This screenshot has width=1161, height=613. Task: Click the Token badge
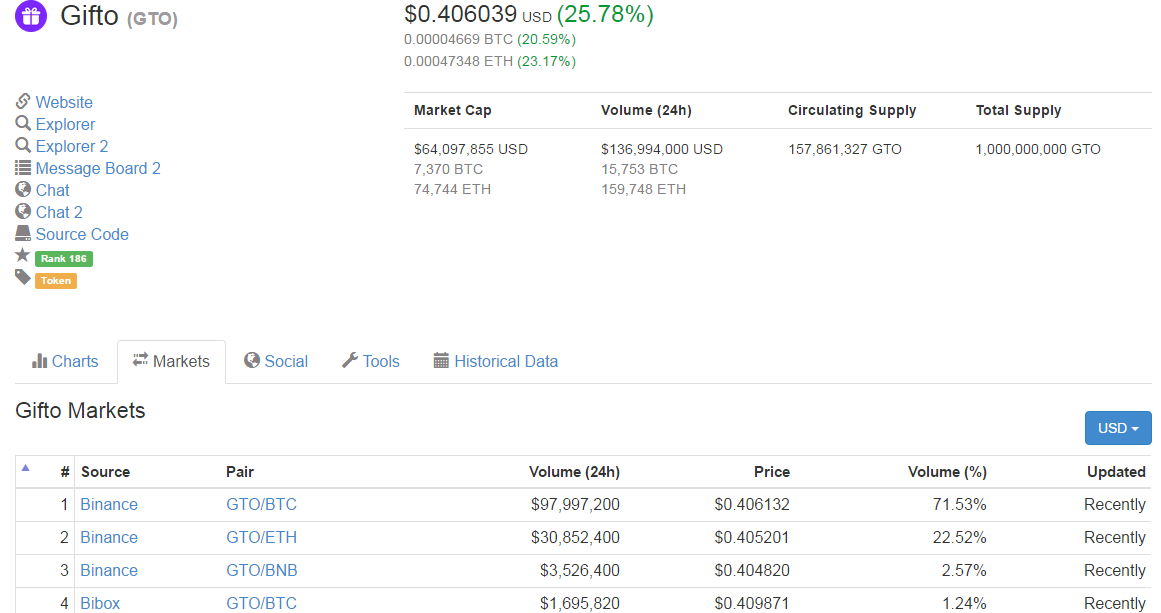tap(56, 281)
